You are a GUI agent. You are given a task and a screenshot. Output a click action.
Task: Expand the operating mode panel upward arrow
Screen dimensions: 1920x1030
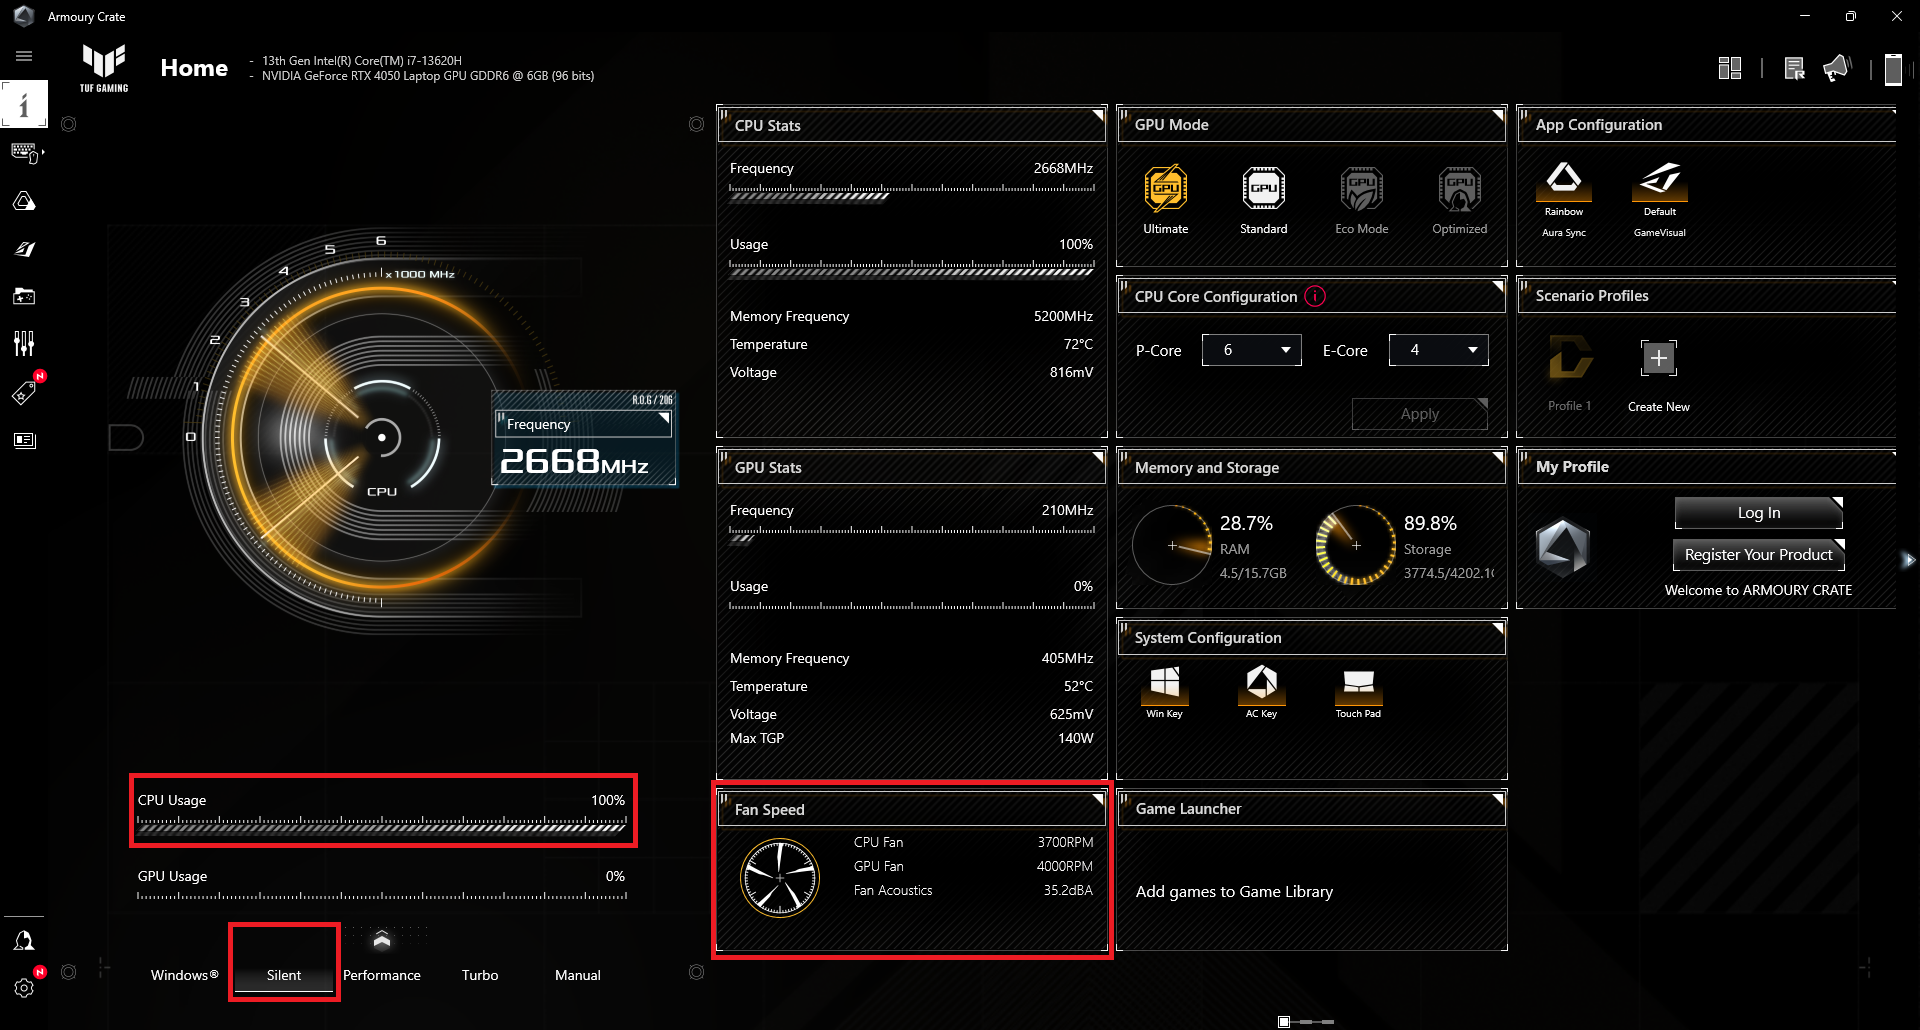point(382,940)
